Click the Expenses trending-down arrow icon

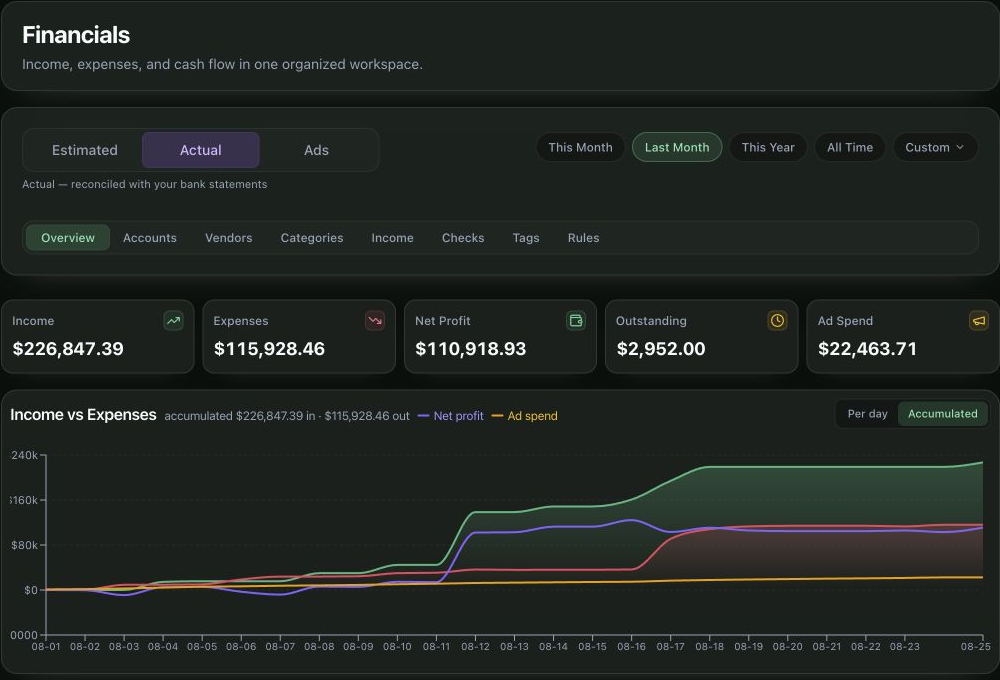(x=375, y=321)
